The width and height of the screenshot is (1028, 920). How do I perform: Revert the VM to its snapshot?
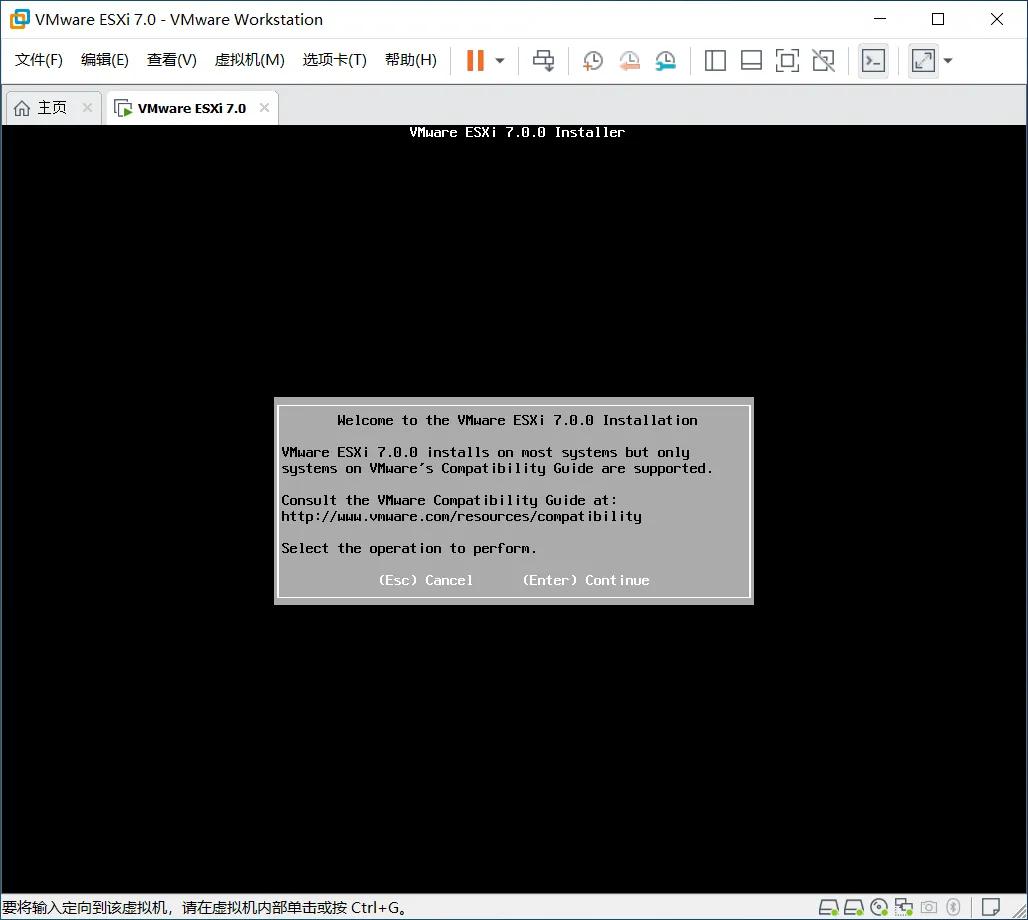[629, 60]
